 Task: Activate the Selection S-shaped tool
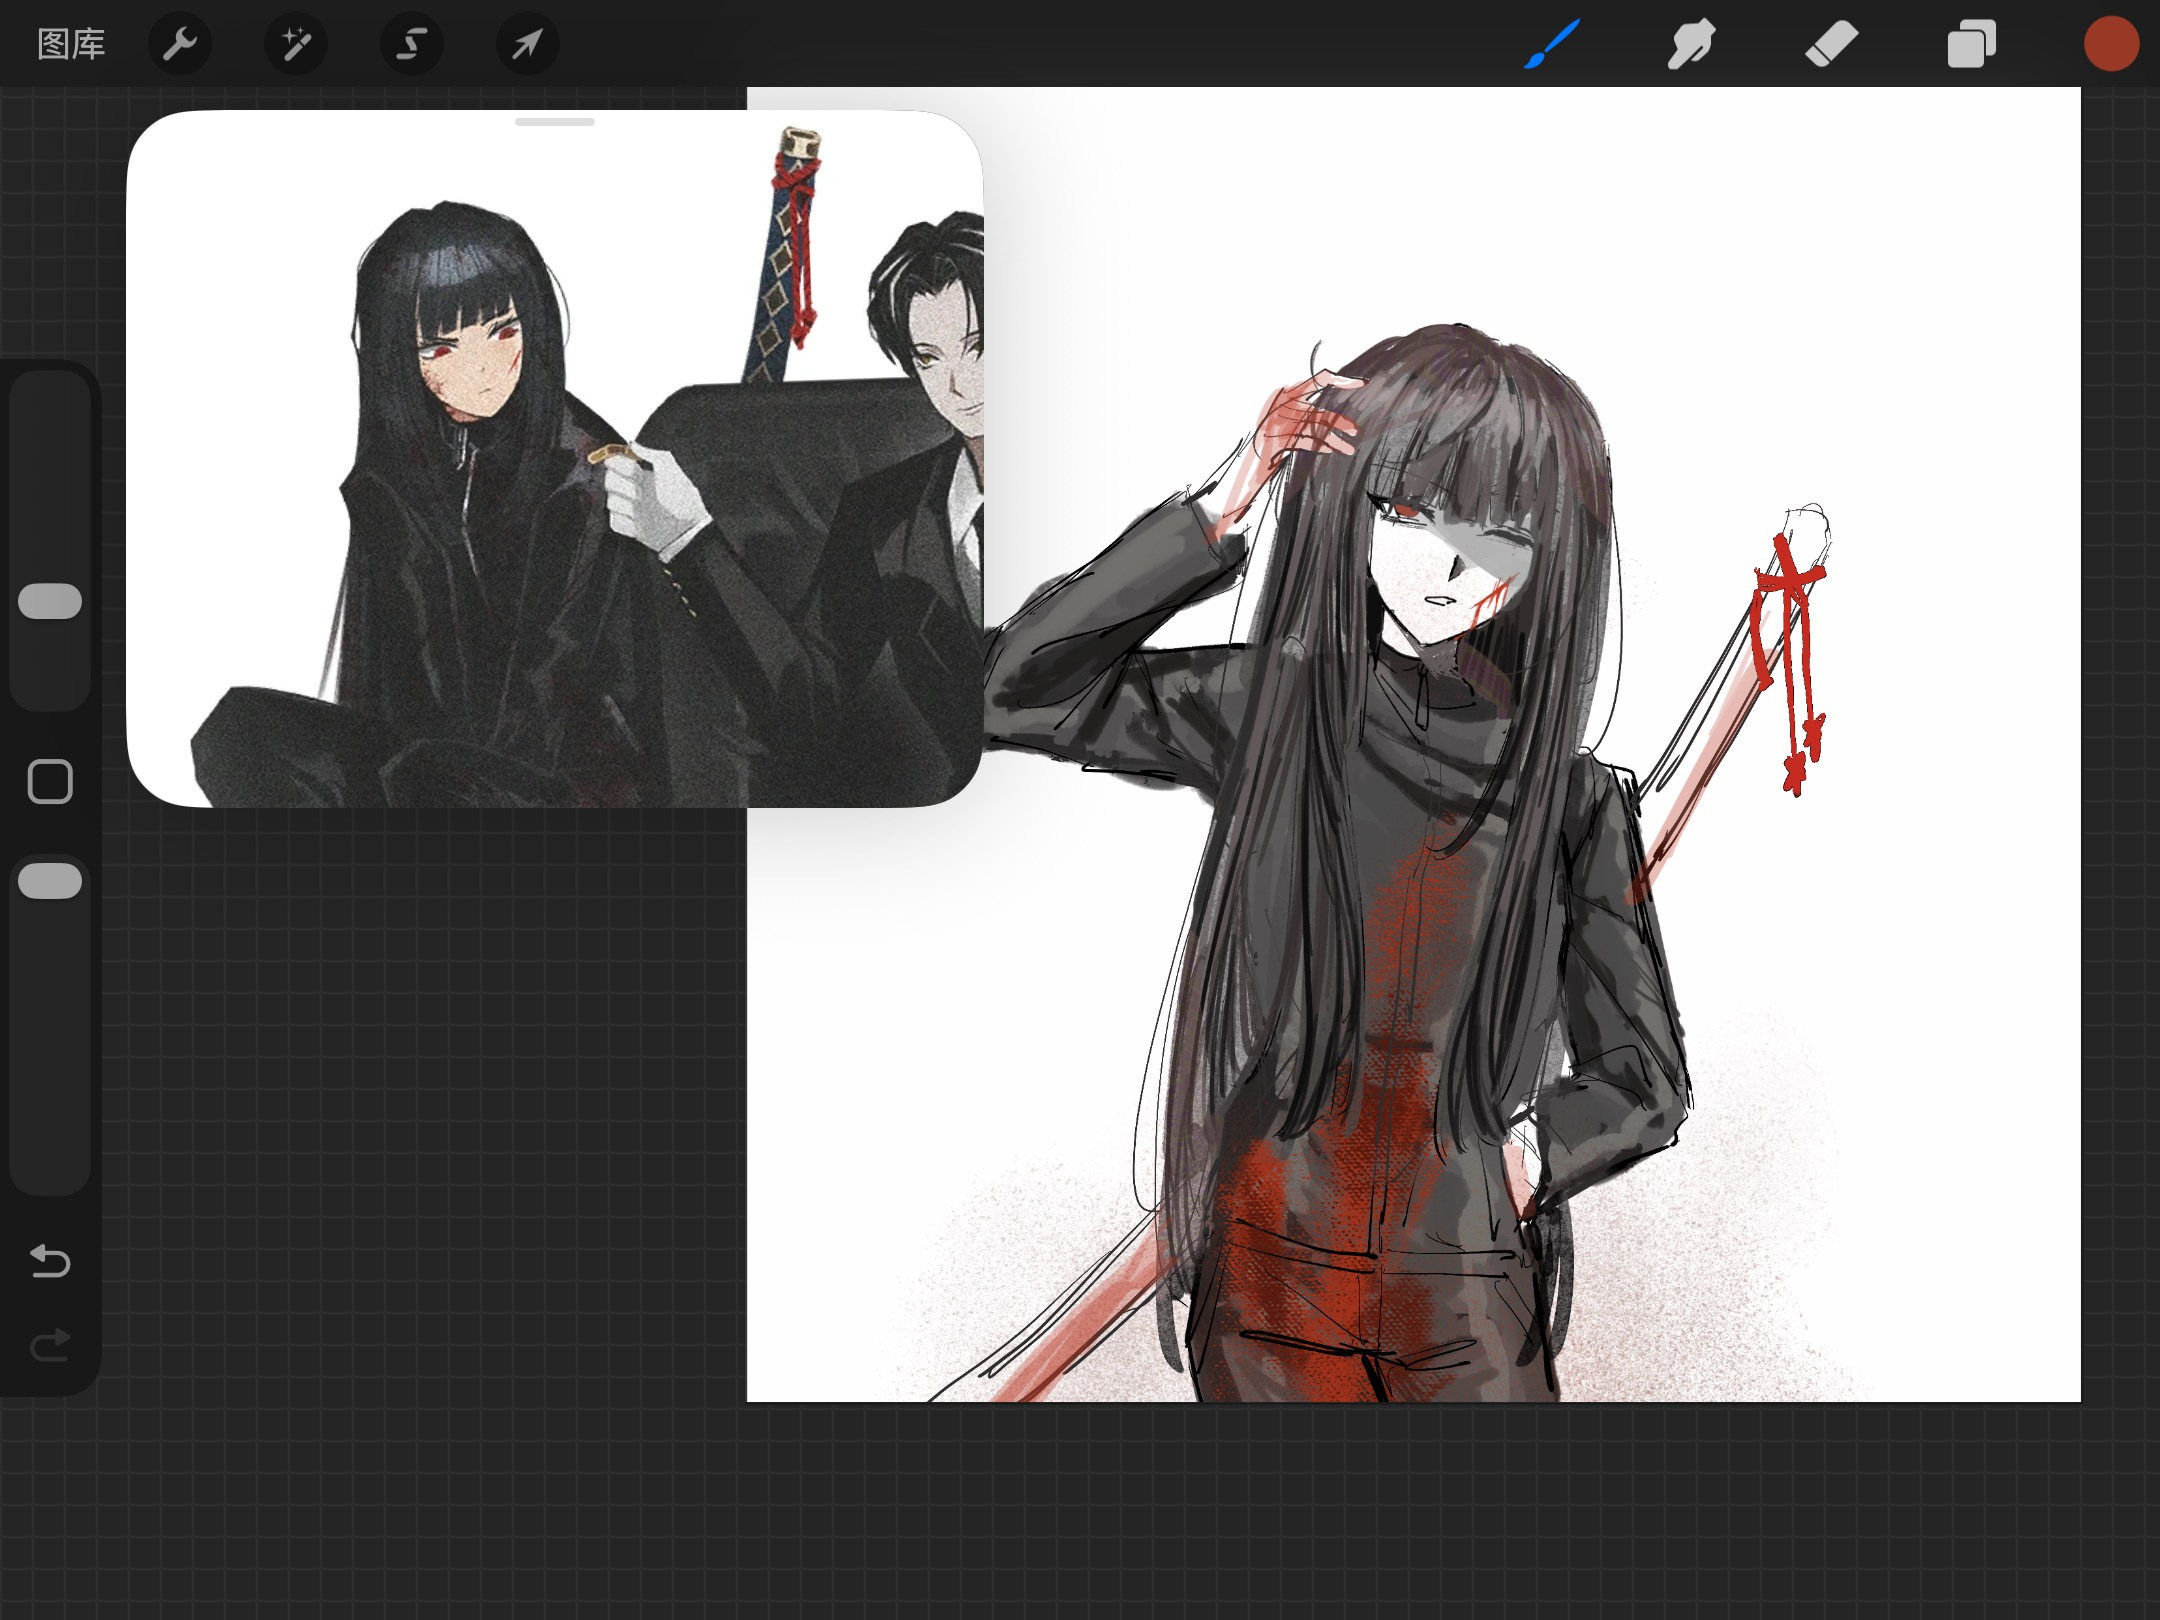tap(412, 44)
